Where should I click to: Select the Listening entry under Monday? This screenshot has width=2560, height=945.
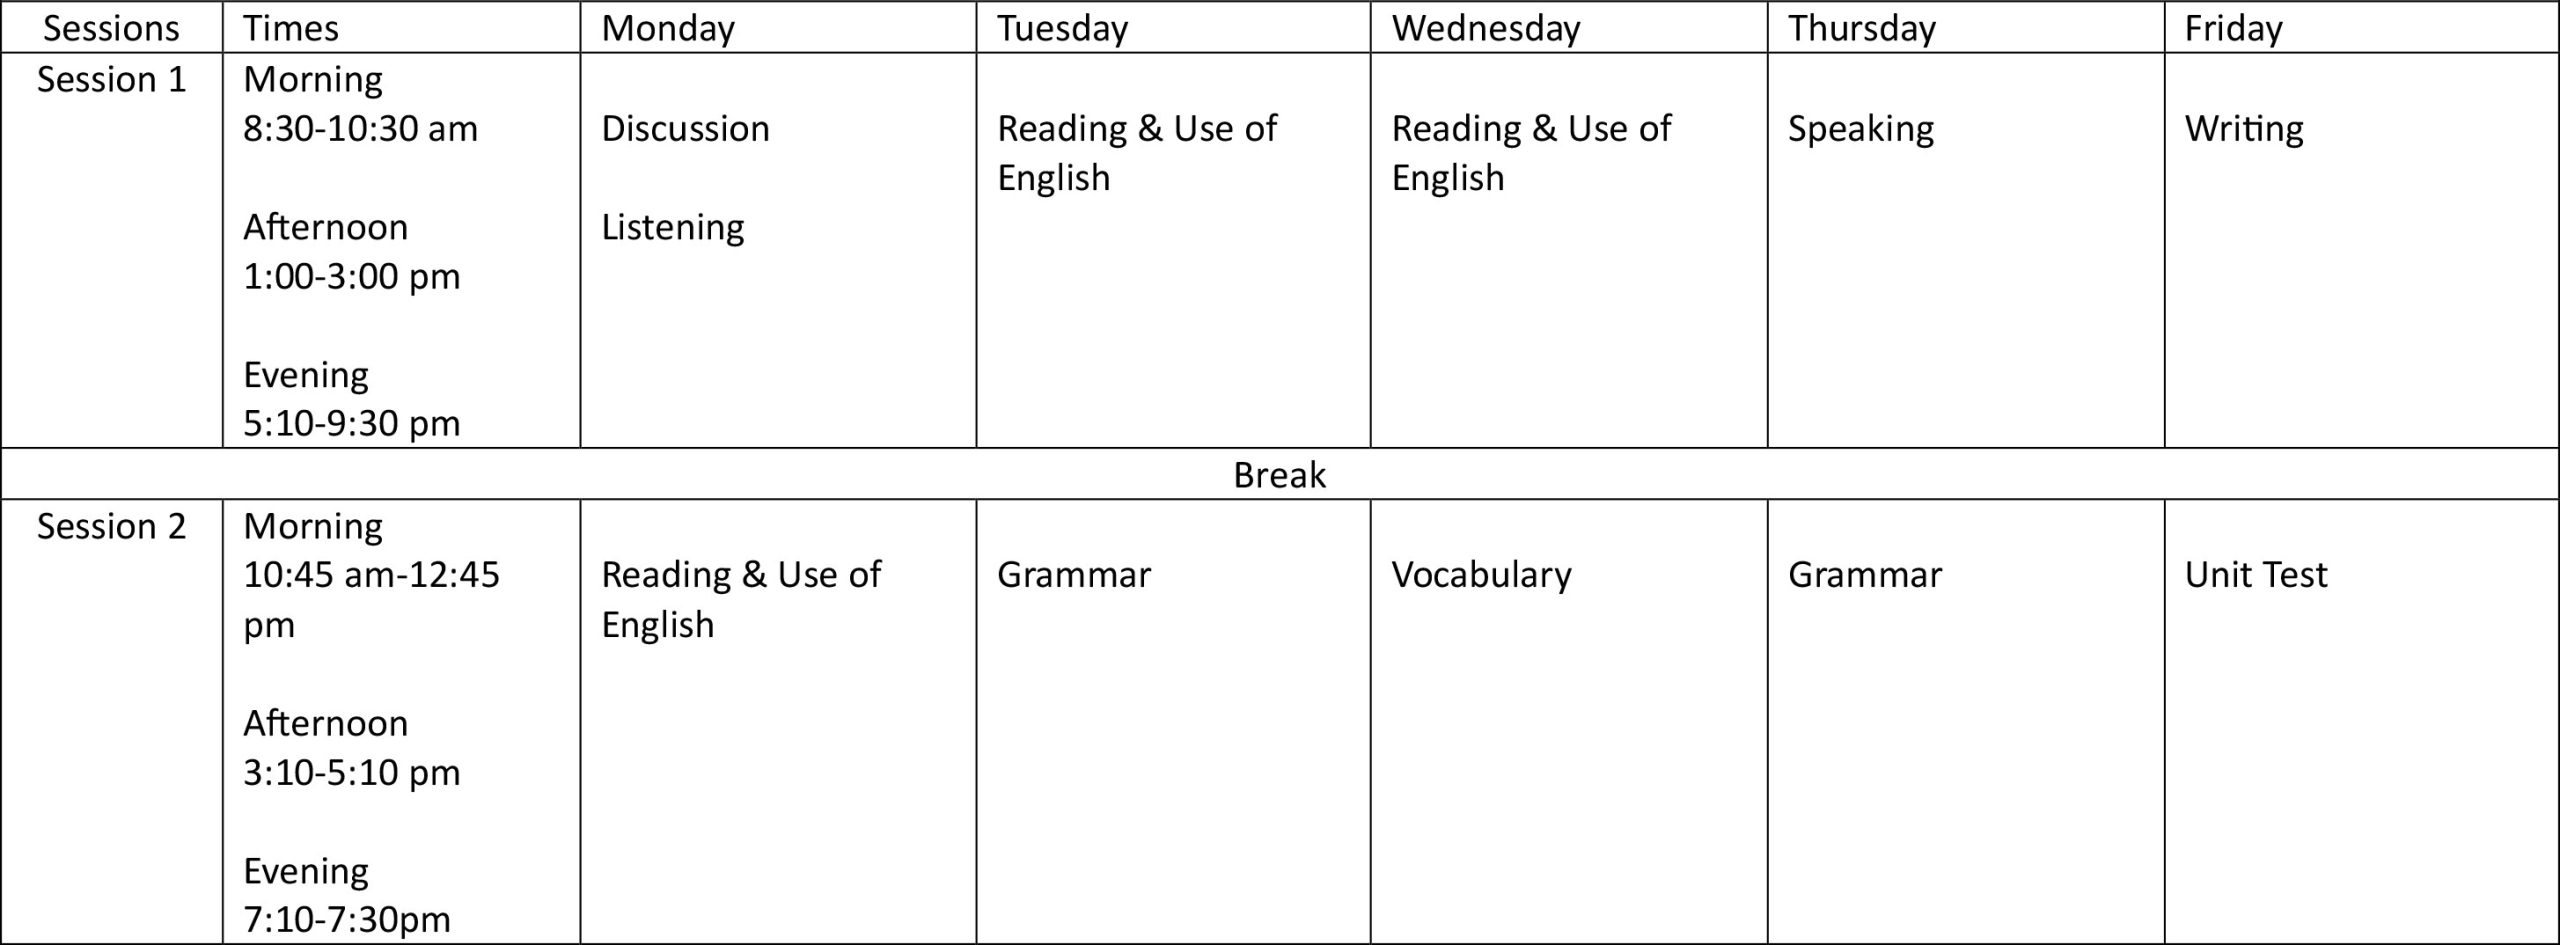(x=673, y=228)
